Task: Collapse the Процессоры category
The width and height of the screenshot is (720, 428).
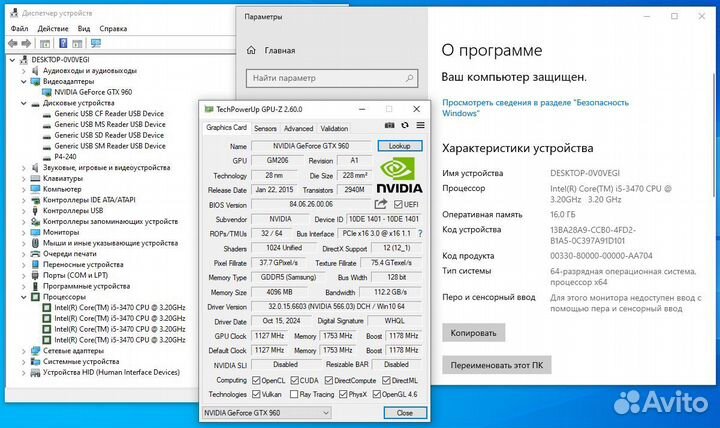Action: [x=23, y=297]
